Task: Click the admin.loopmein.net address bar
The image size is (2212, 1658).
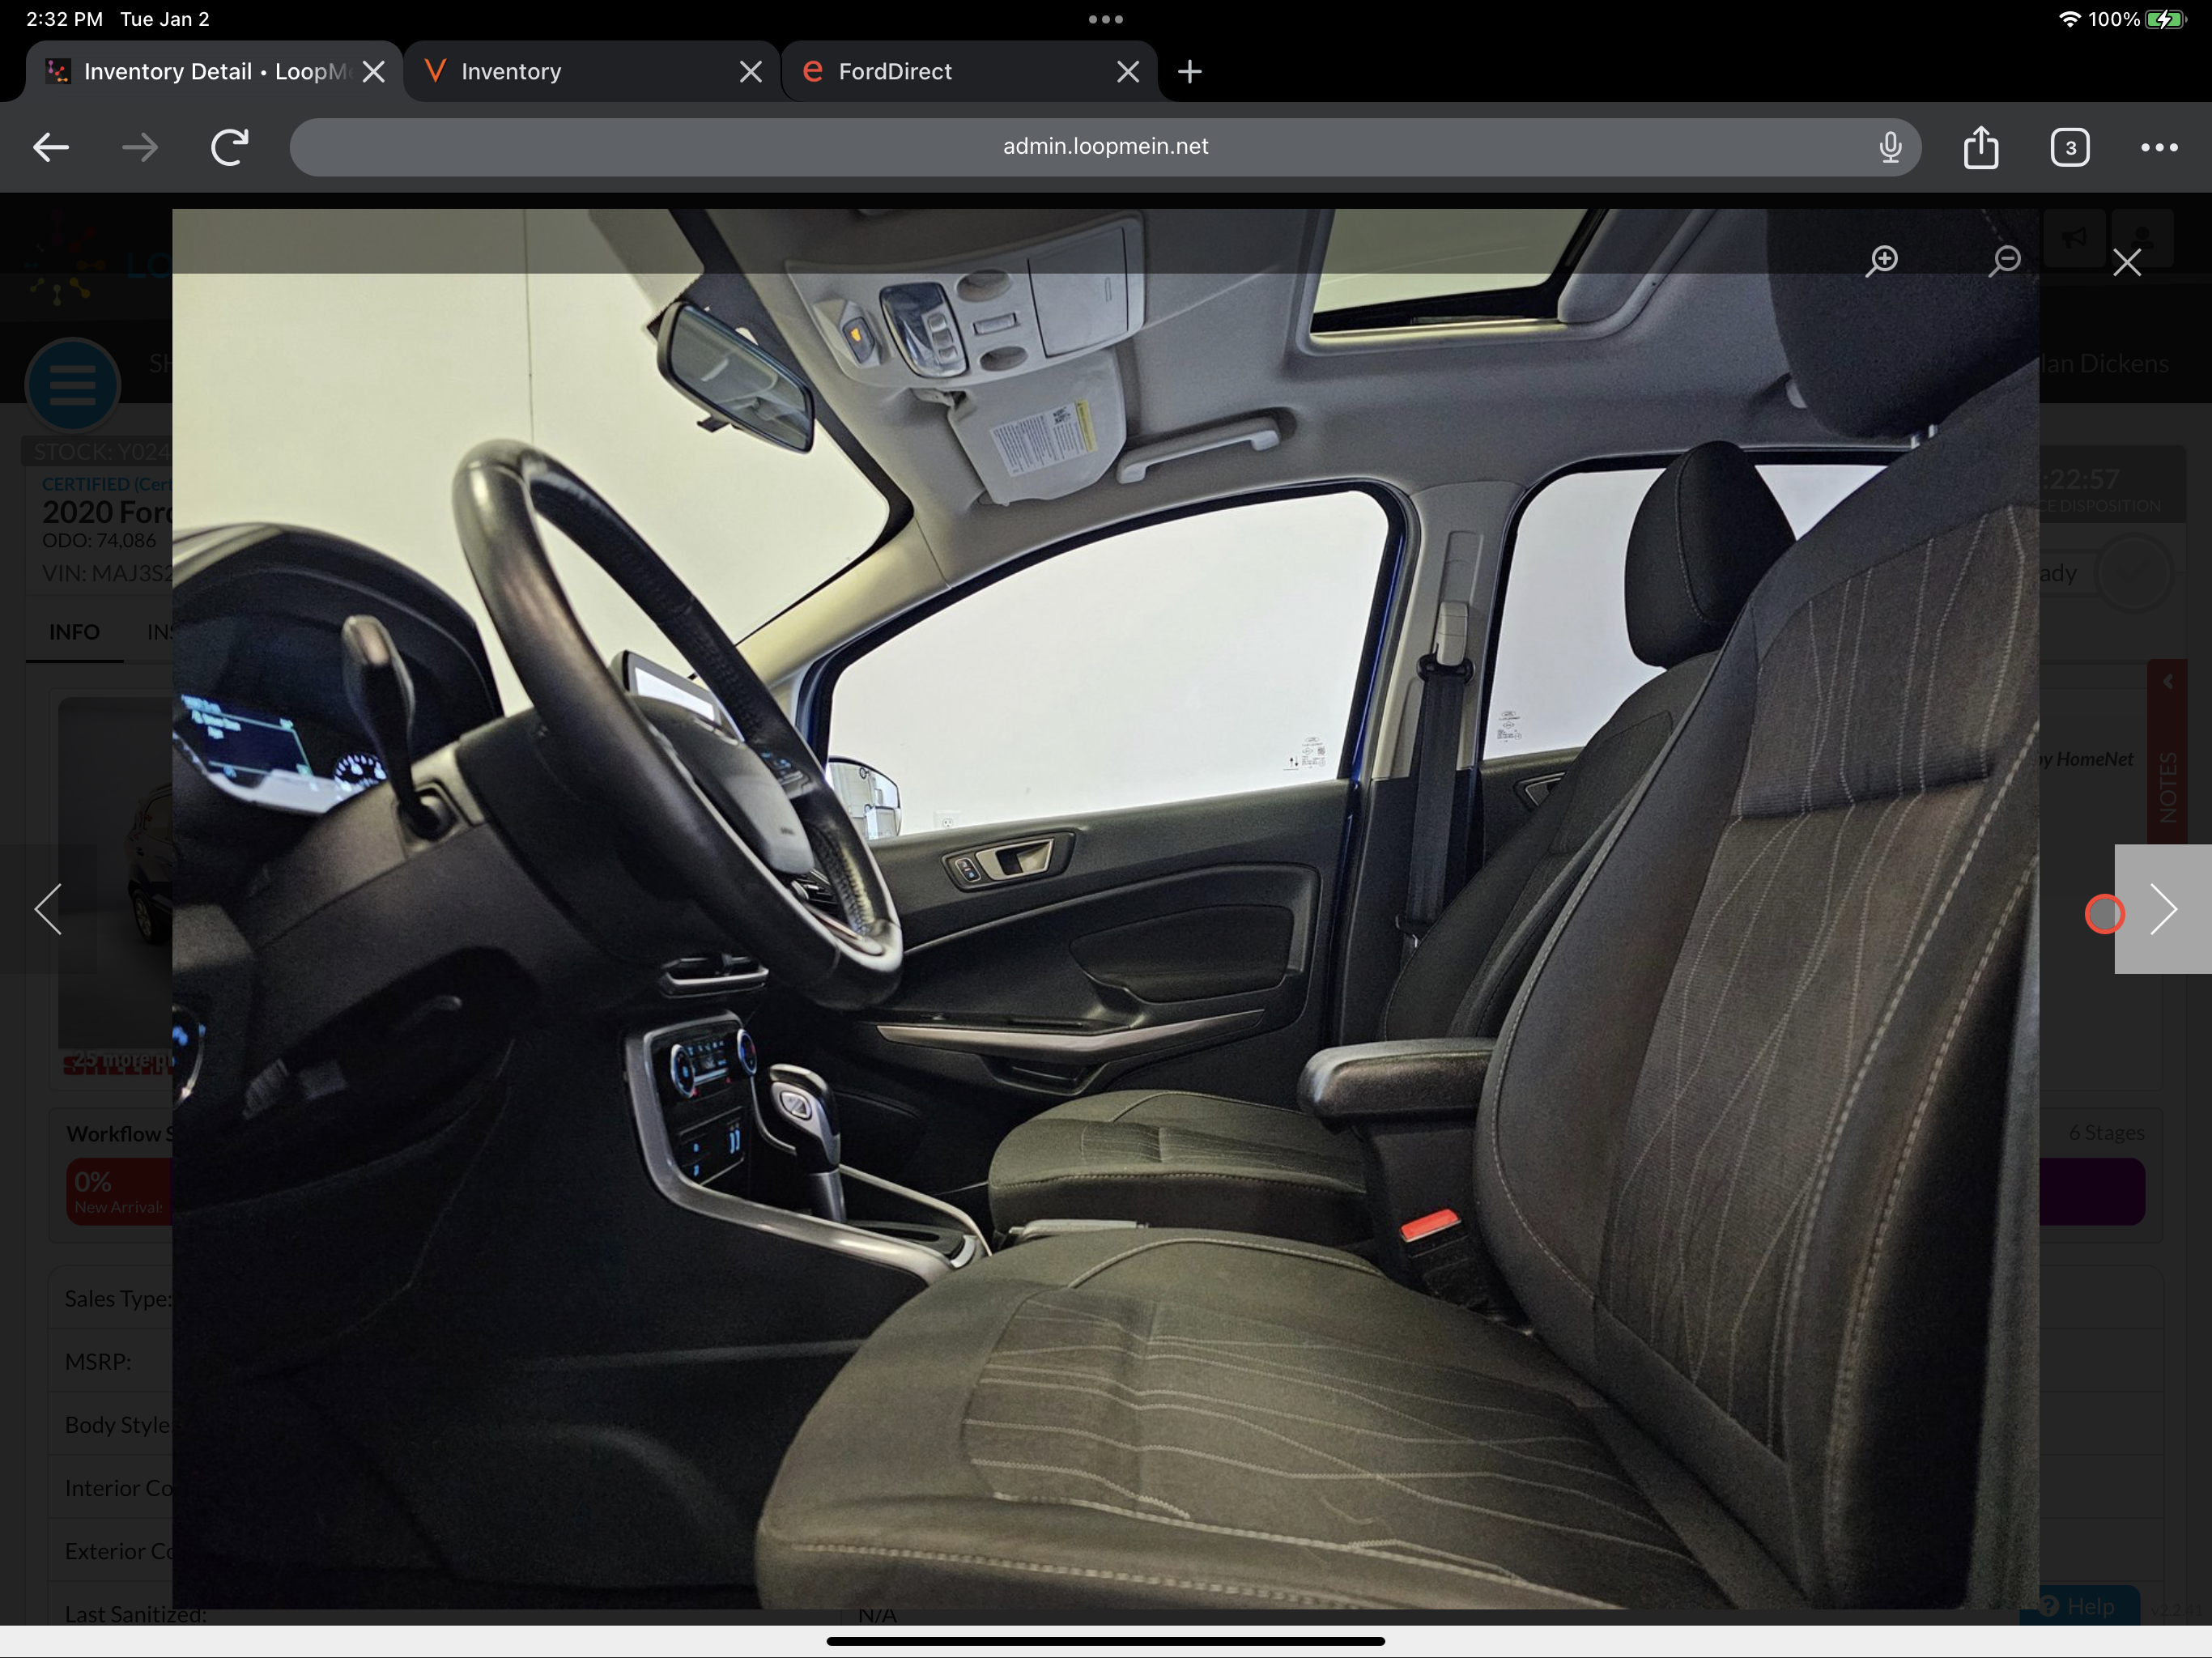Action: 1105,147
